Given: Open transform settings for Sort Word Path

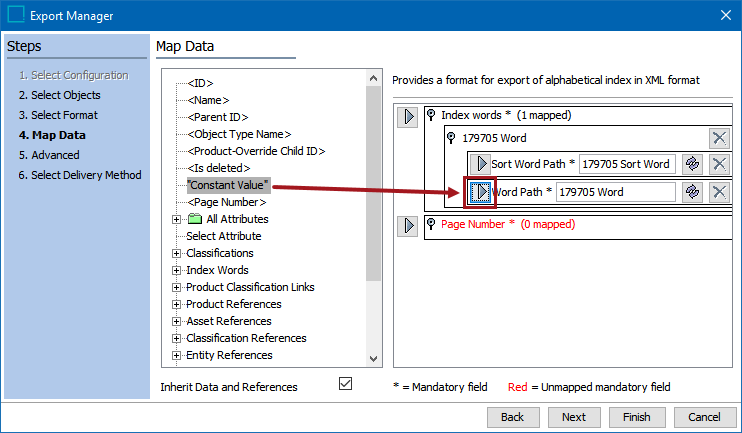Looking at the screenshot, I should coord(691,164).
